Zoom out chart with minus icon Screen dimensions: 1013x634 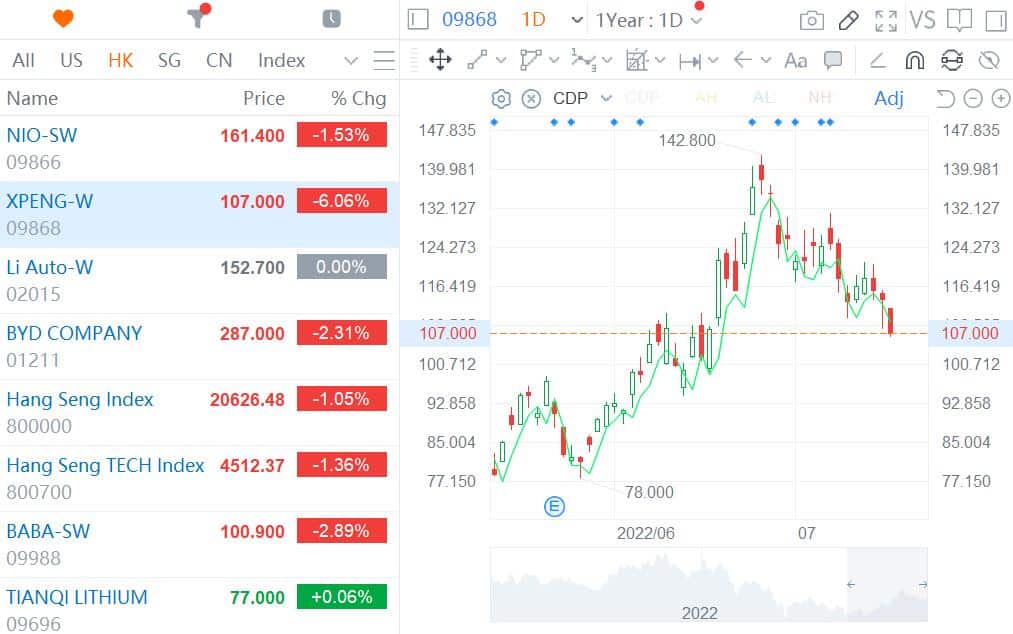(x=972, y=99)
